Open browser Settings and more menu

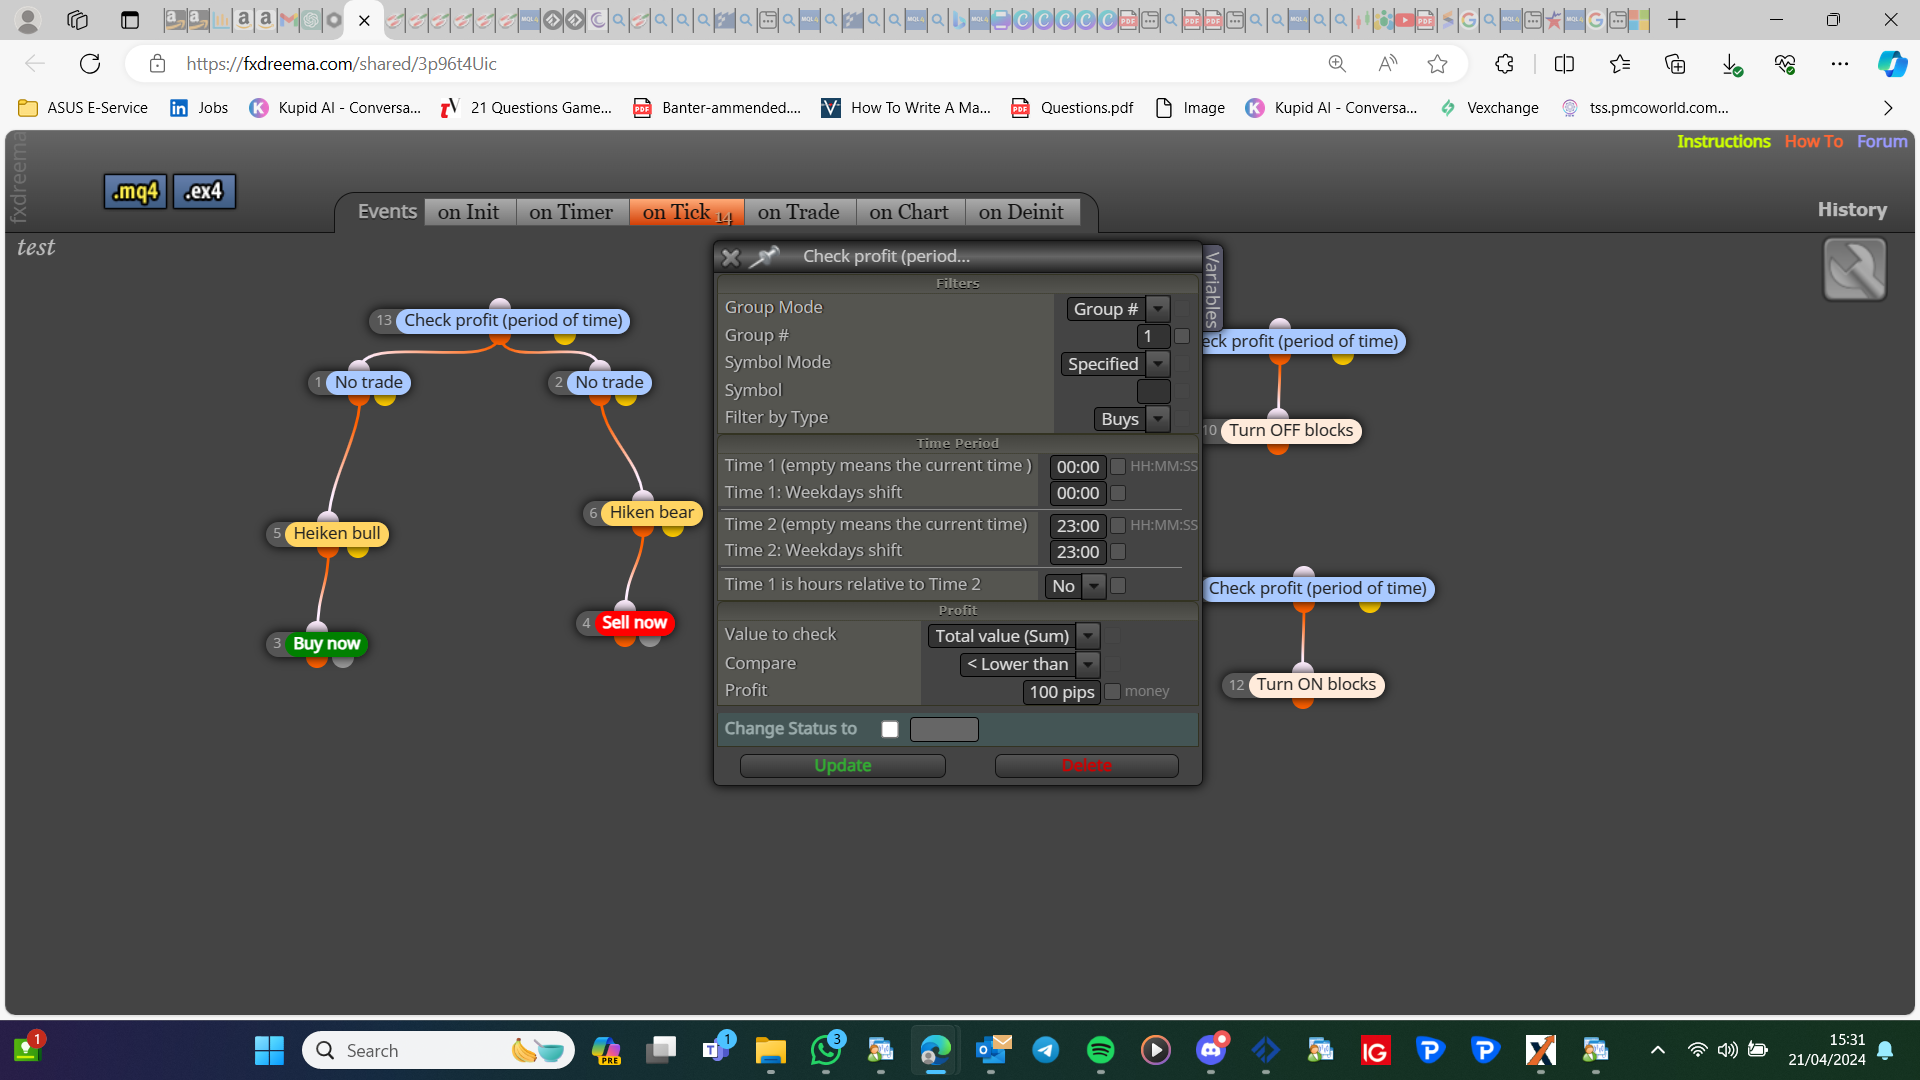point(1840,64)
